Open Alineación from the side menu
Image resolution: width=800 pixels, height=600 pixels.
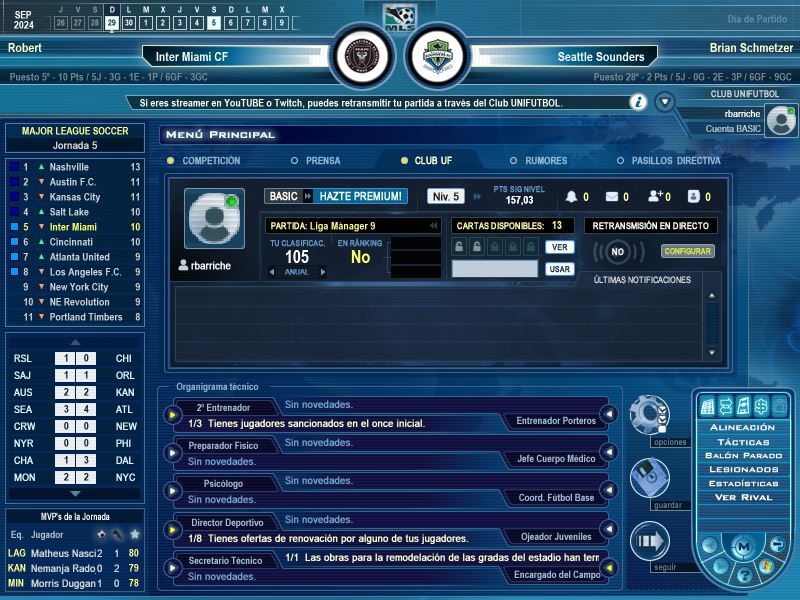(x=742, y=427)
